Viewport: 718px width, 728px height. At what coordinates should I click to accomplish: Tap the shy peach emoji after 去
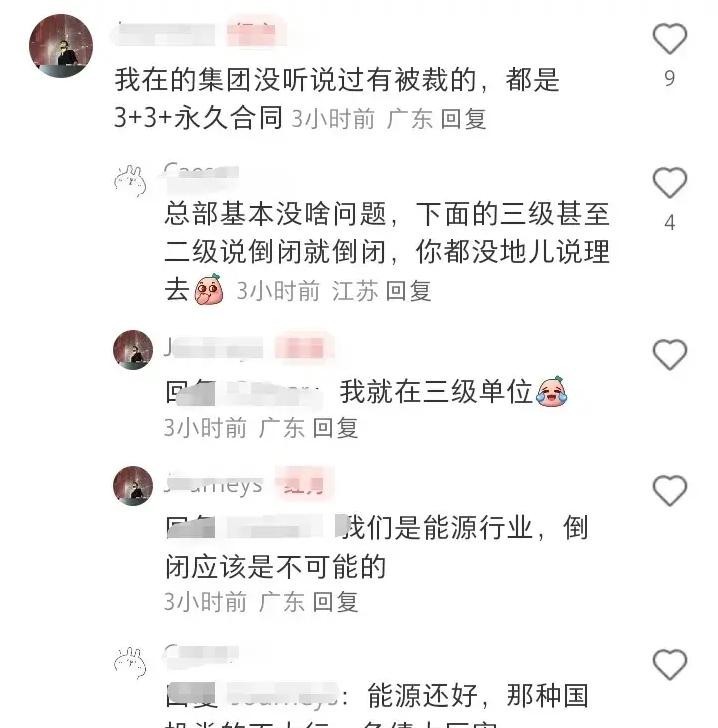point(209,289)
